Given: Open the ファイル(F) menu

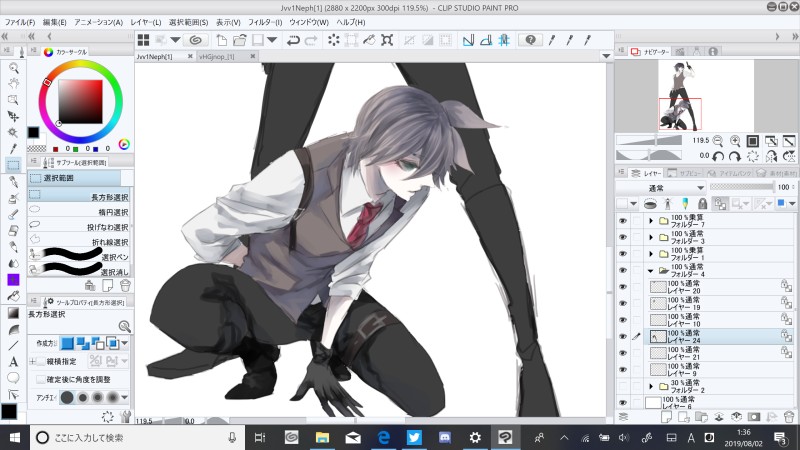Looking at the screenshot, I should [20, 22].
